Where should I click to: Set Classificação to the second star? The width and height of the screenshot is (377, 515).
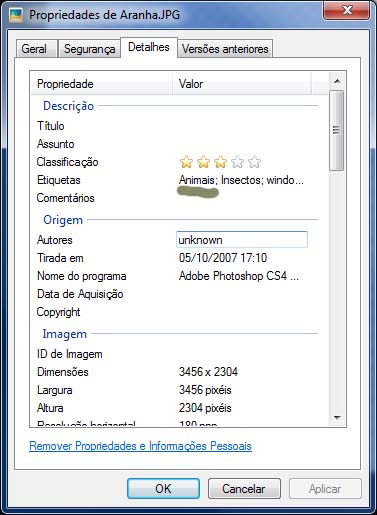(203, 162)
